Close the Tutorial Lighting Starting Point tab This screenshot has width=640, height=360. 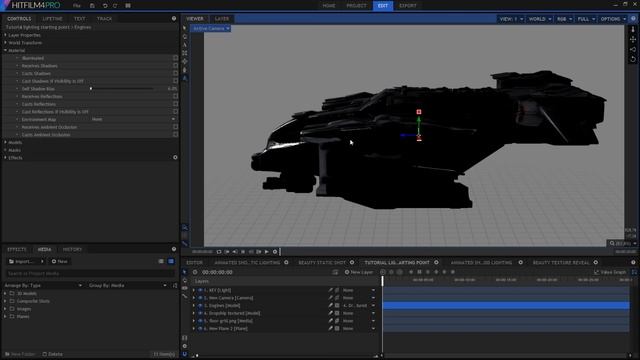point(436,262)
